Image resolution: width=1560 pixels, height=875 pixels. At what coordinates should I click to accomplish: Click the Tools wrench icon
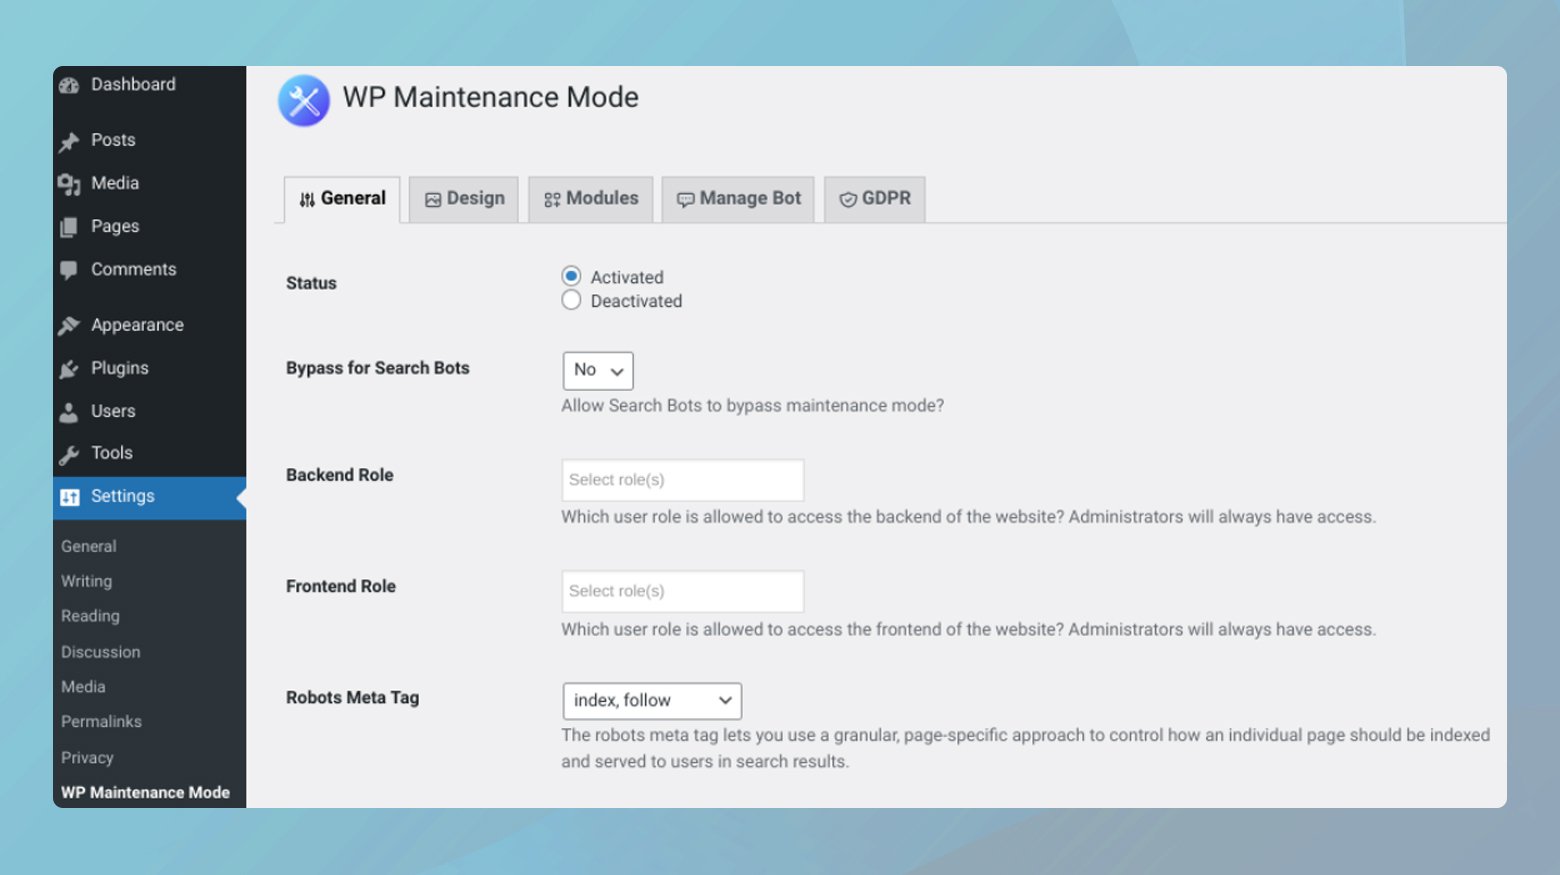(69, 455)
